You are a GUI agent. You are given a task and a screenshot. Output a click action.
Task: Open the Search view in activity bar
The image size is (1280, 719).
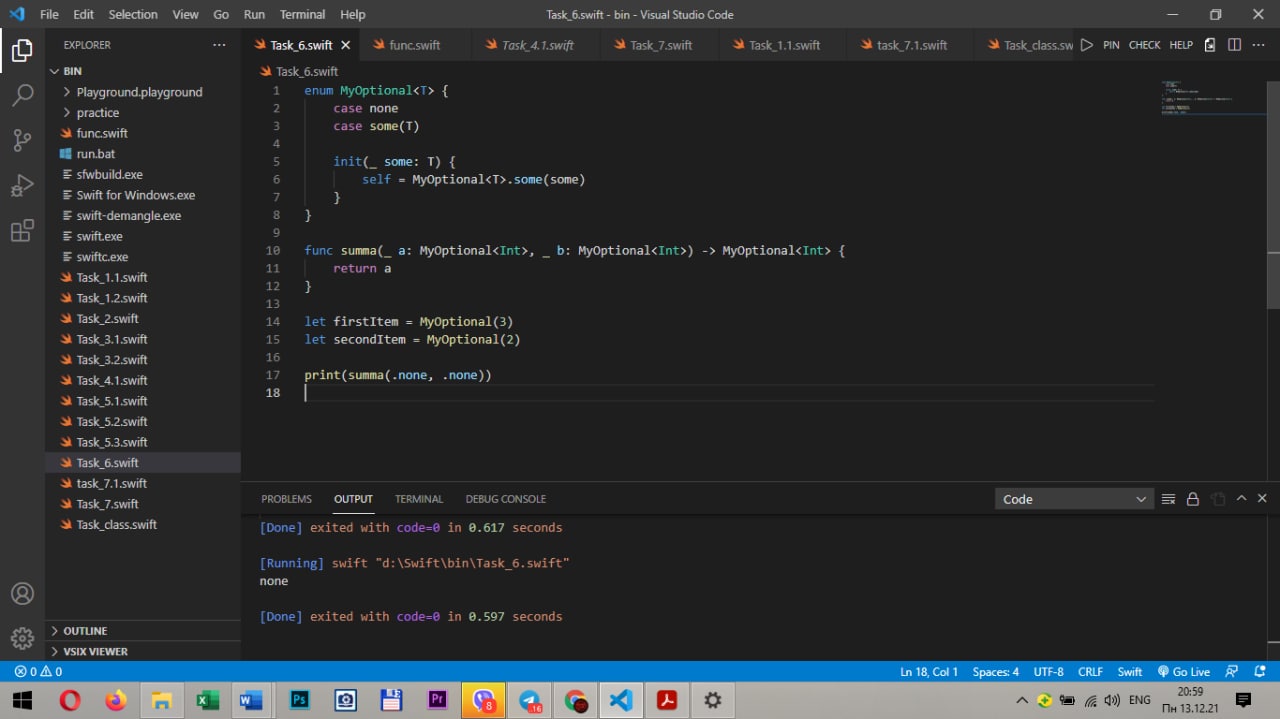coord(22,95)
